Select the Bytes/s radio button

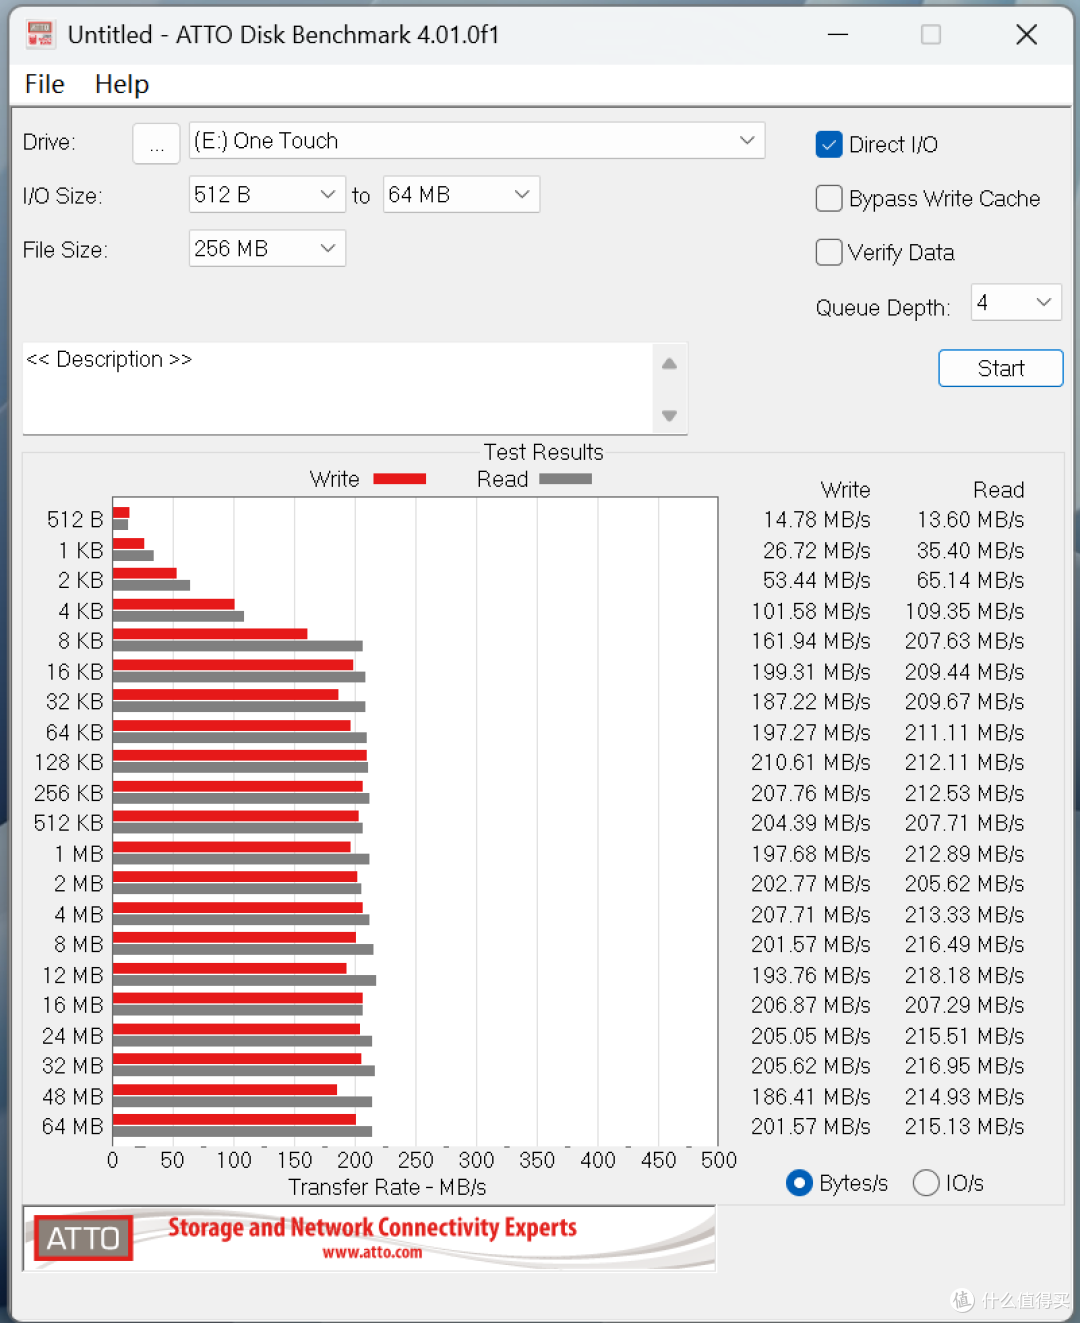tap(799, 1183)
